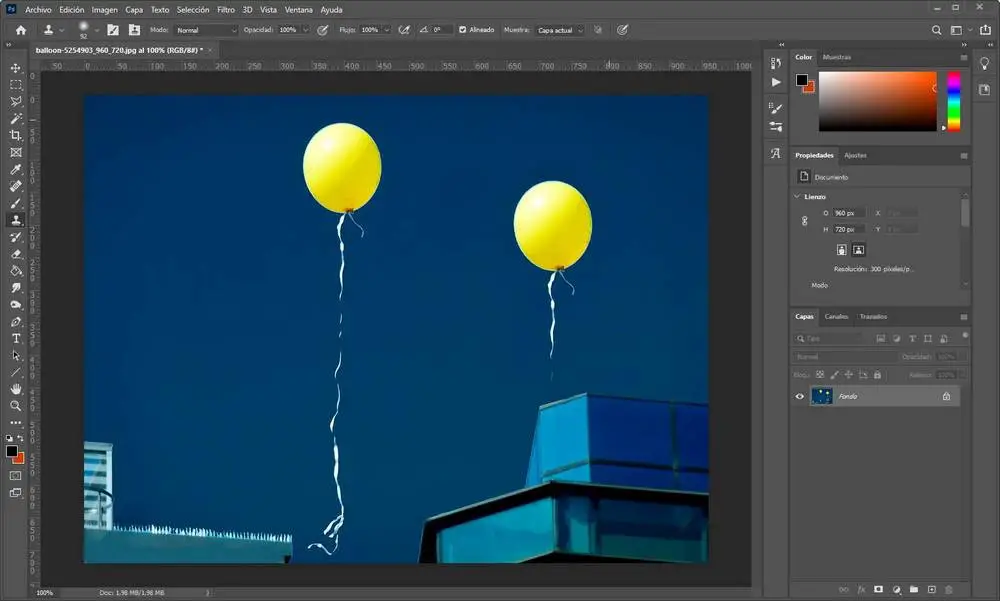Uncheck the Alineado checkbox
The height and width of the screenshot is (601, 1000).
point(462,30)
